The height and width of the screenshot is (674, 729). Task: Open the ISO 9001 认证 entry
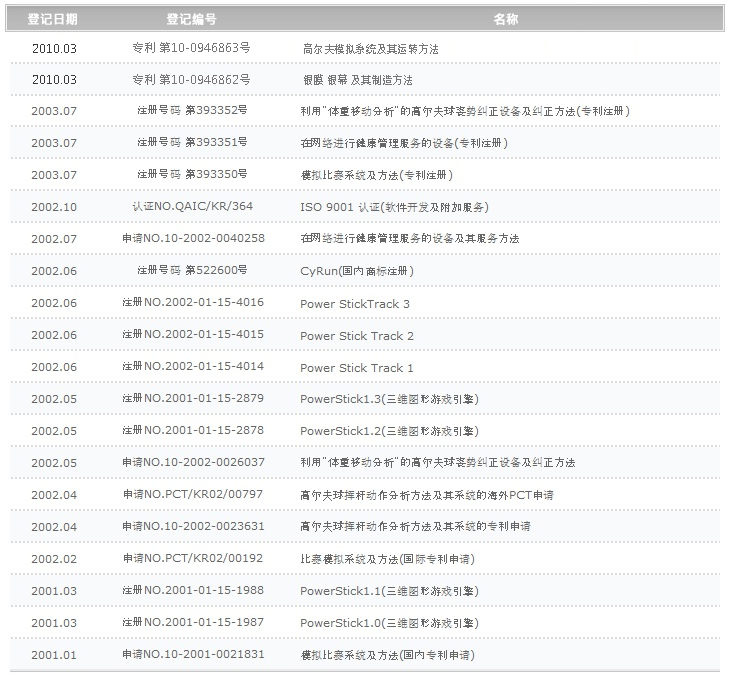coord(394,207)
